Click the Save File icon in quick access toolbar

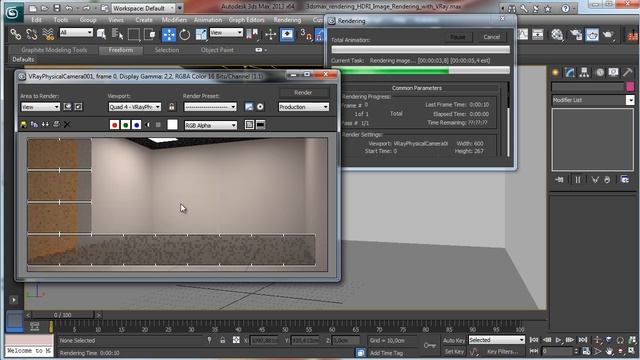click(57, 8)
